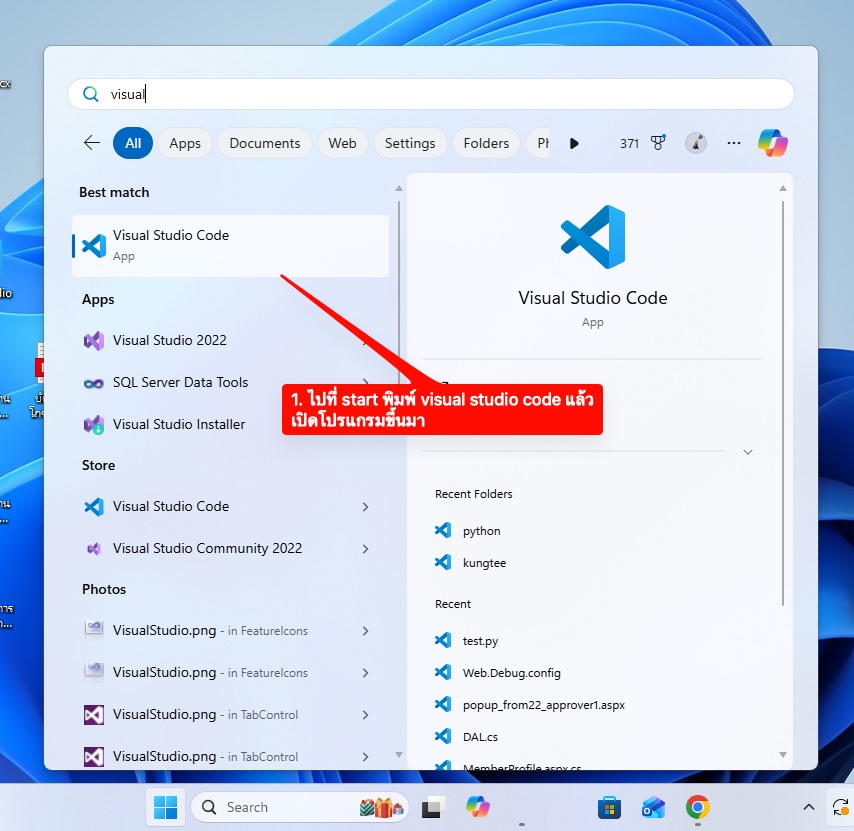Open the recent folder kungtee
This screenshot has width=854, height=831.
[x=484, y=563]
